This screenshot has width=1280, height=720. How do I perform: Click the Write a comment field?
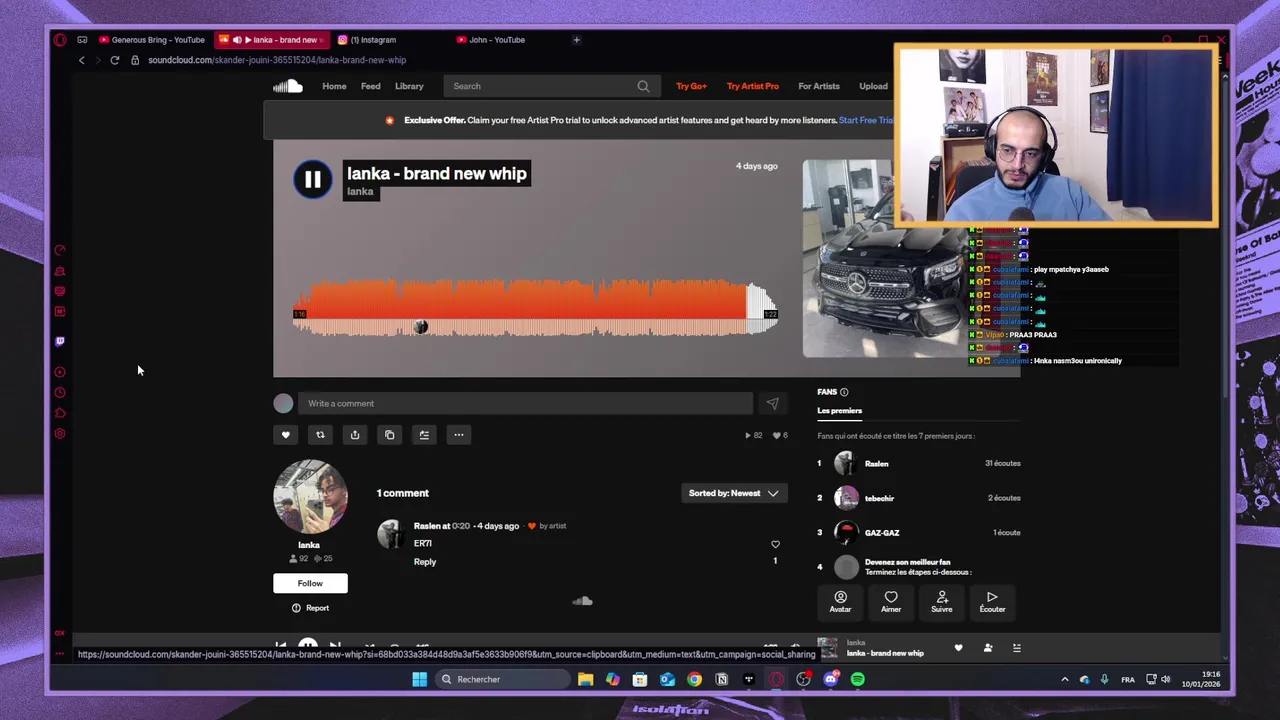tap(525, 404)
